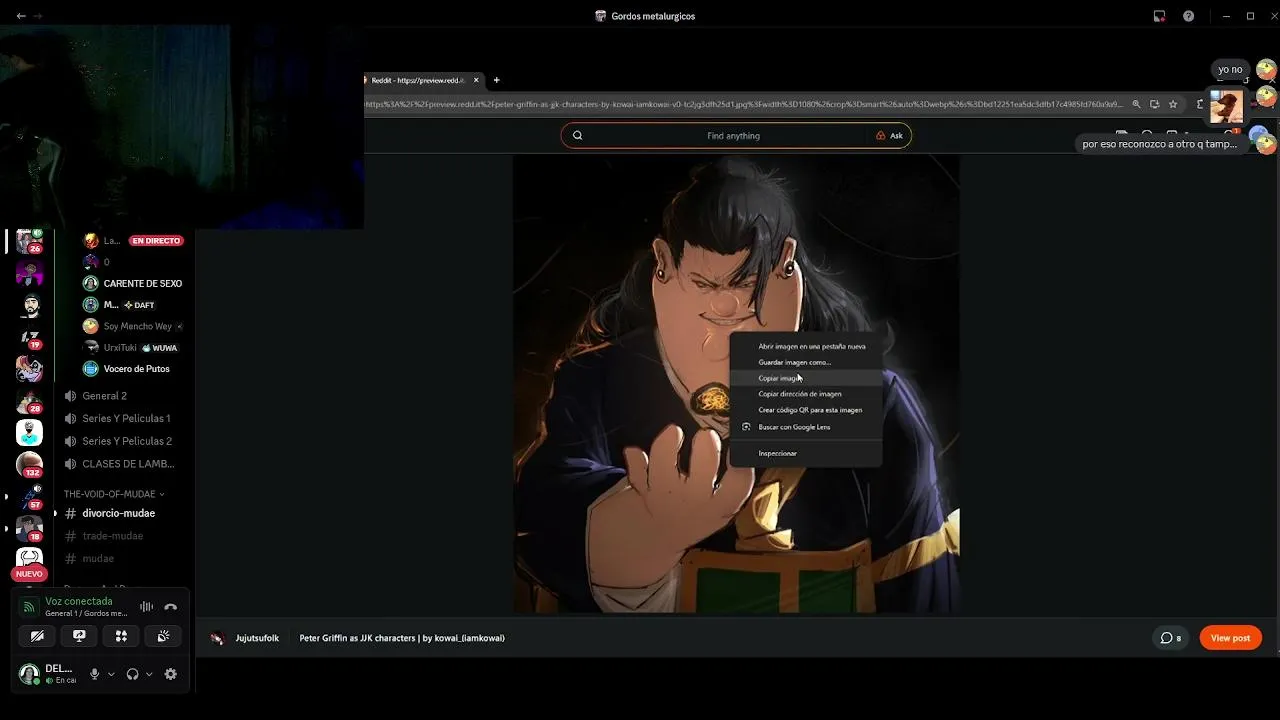Open server icon with 57 badge
This screenshot has height=720, width=1280.
(29, 496)
